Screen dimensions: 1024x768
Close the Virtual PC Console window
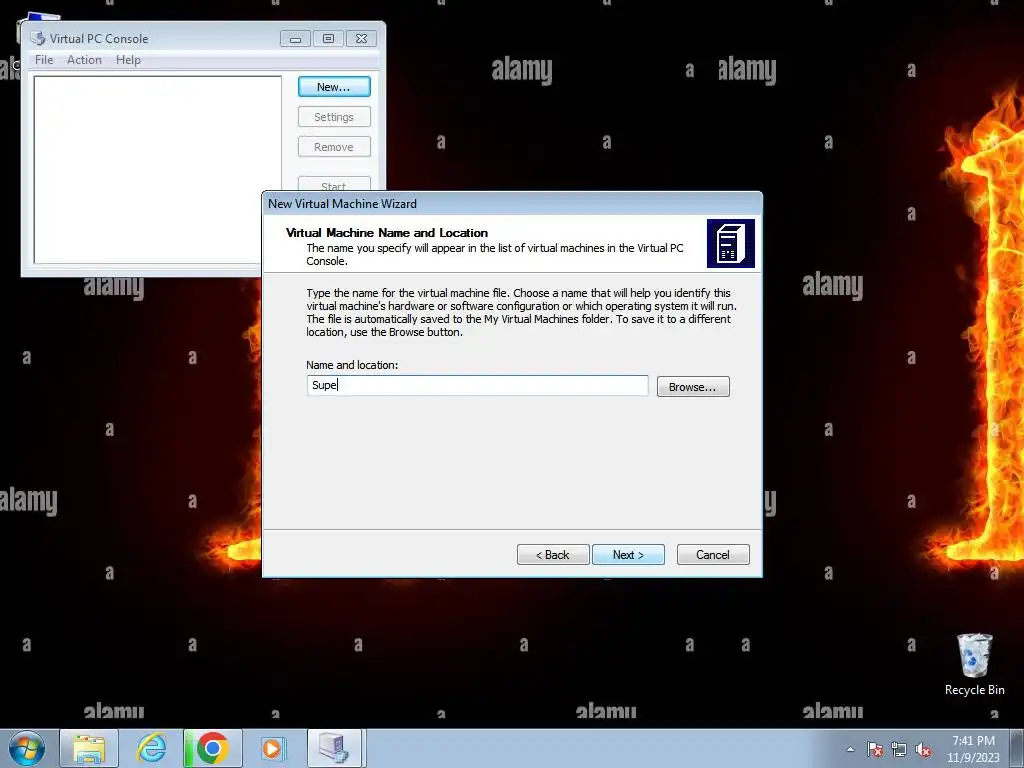point(361,39)
